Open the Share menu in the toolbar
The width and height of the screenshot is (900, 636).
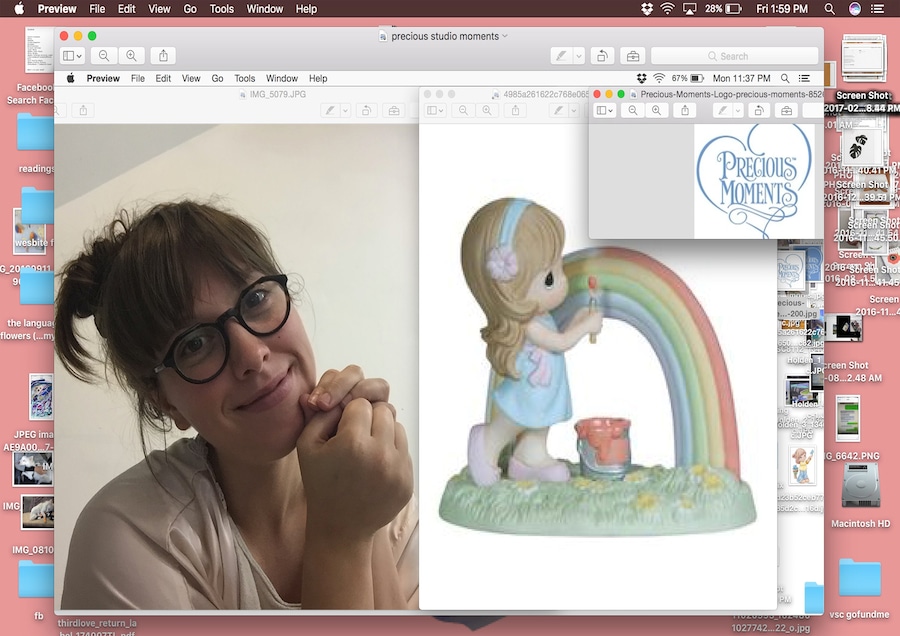click(165, 56)
